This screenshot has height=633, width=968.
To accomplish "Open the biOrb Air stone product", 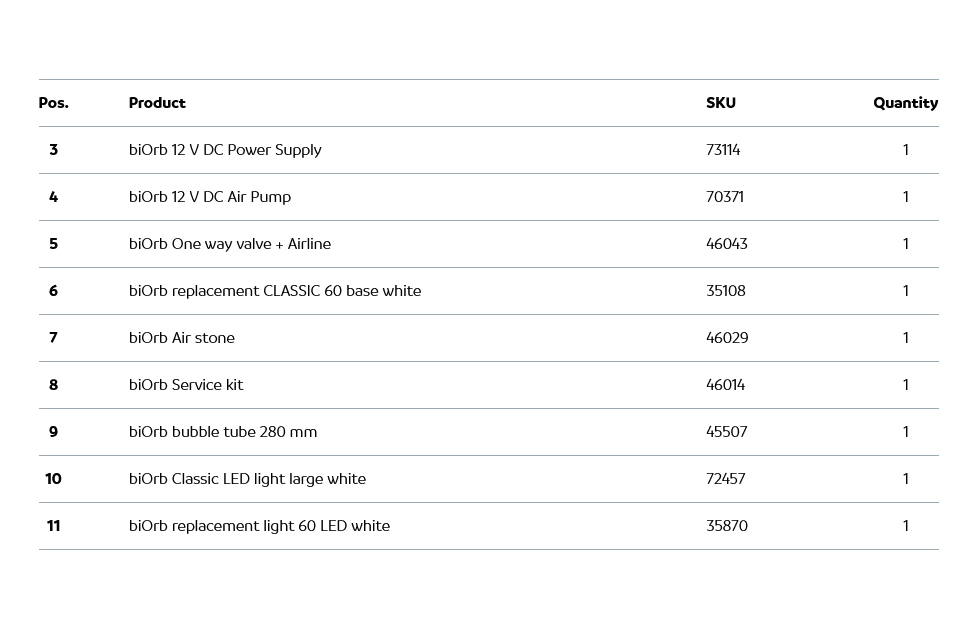I will (182, 338).
